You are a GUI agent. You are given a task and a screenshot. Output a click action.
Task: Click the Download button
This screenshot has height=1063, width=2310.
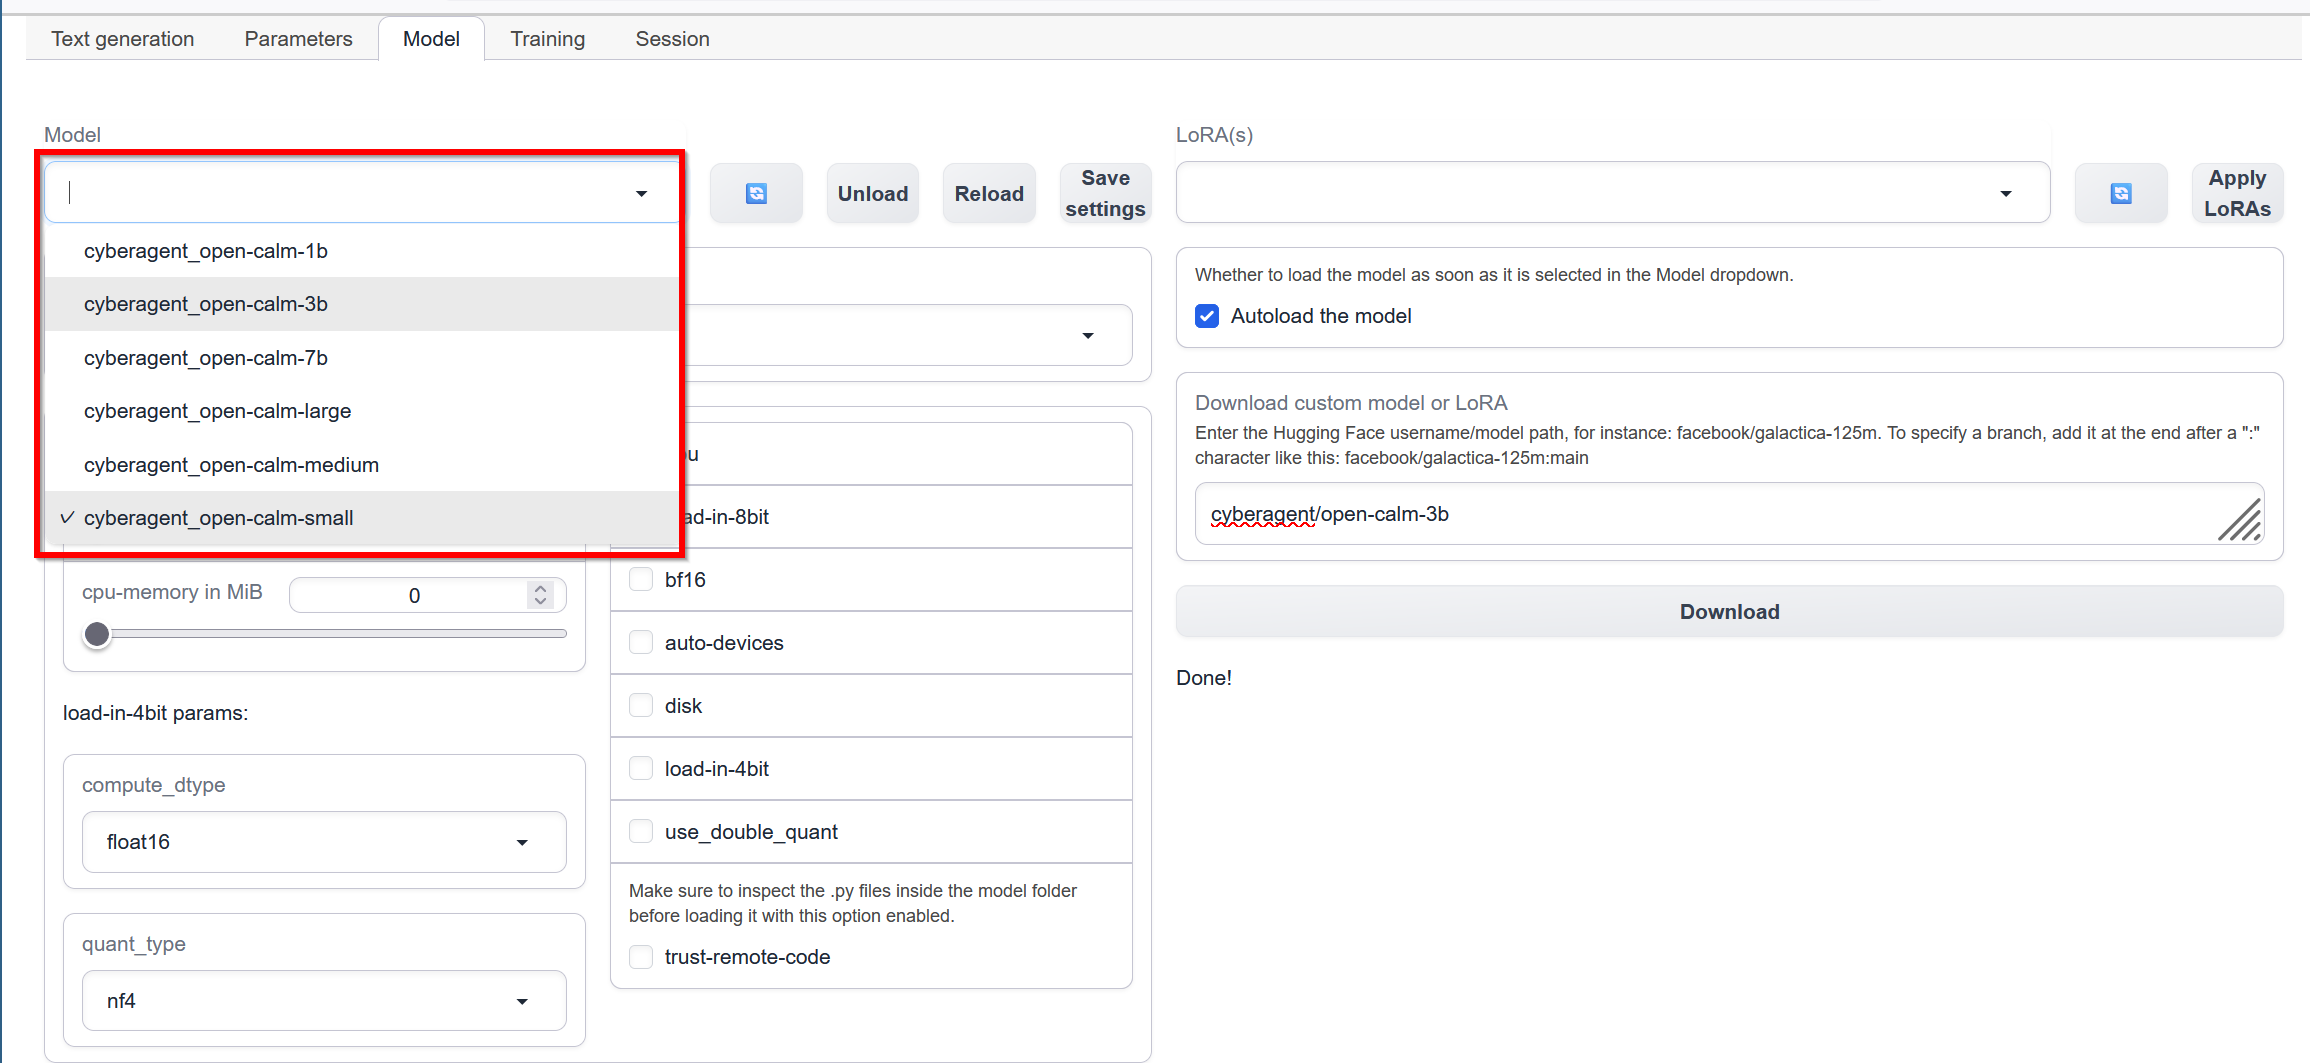tap(1729, 612)
